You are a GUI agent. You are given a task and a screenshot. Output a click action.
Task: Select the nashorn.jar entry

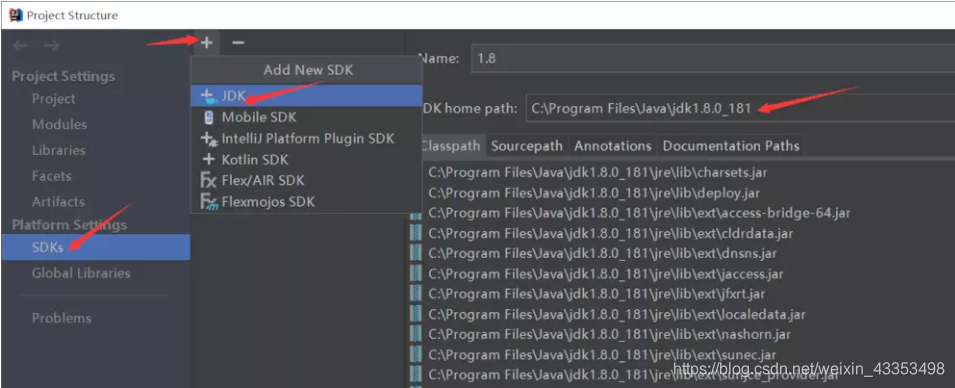(611, 334)
